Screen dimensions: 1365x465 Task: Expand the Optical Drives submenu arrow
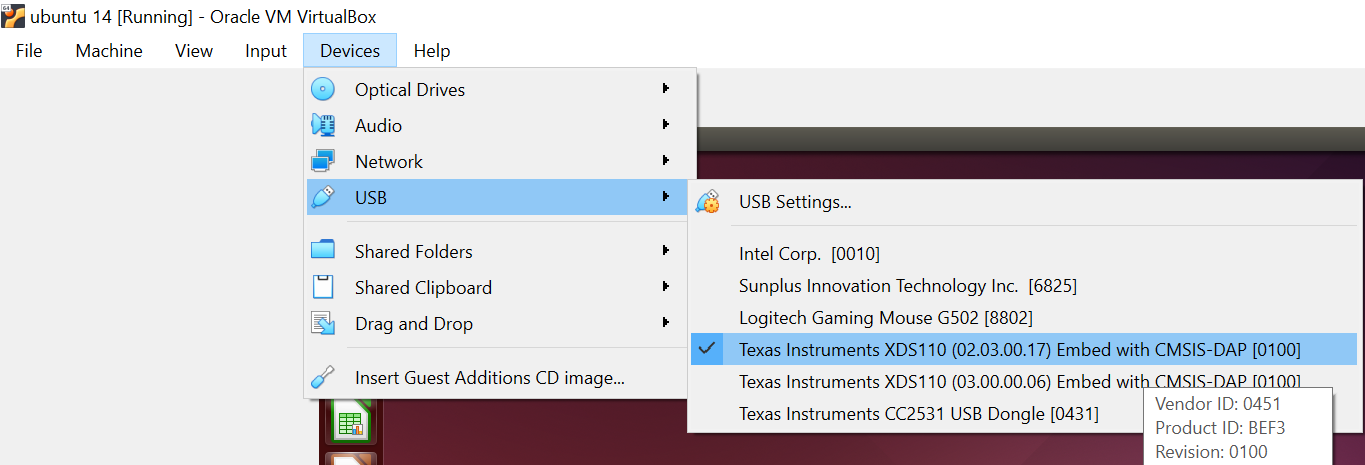(666, 89)
